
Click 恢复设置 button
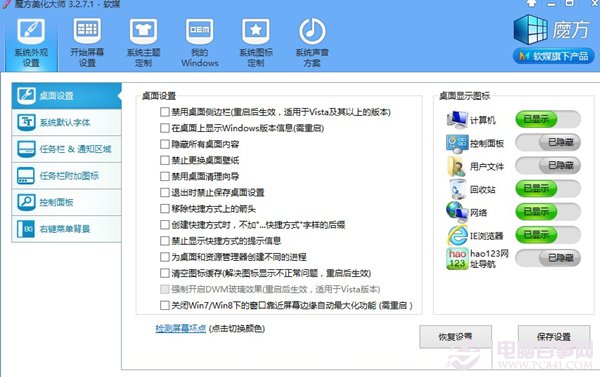tap(455, 337)
